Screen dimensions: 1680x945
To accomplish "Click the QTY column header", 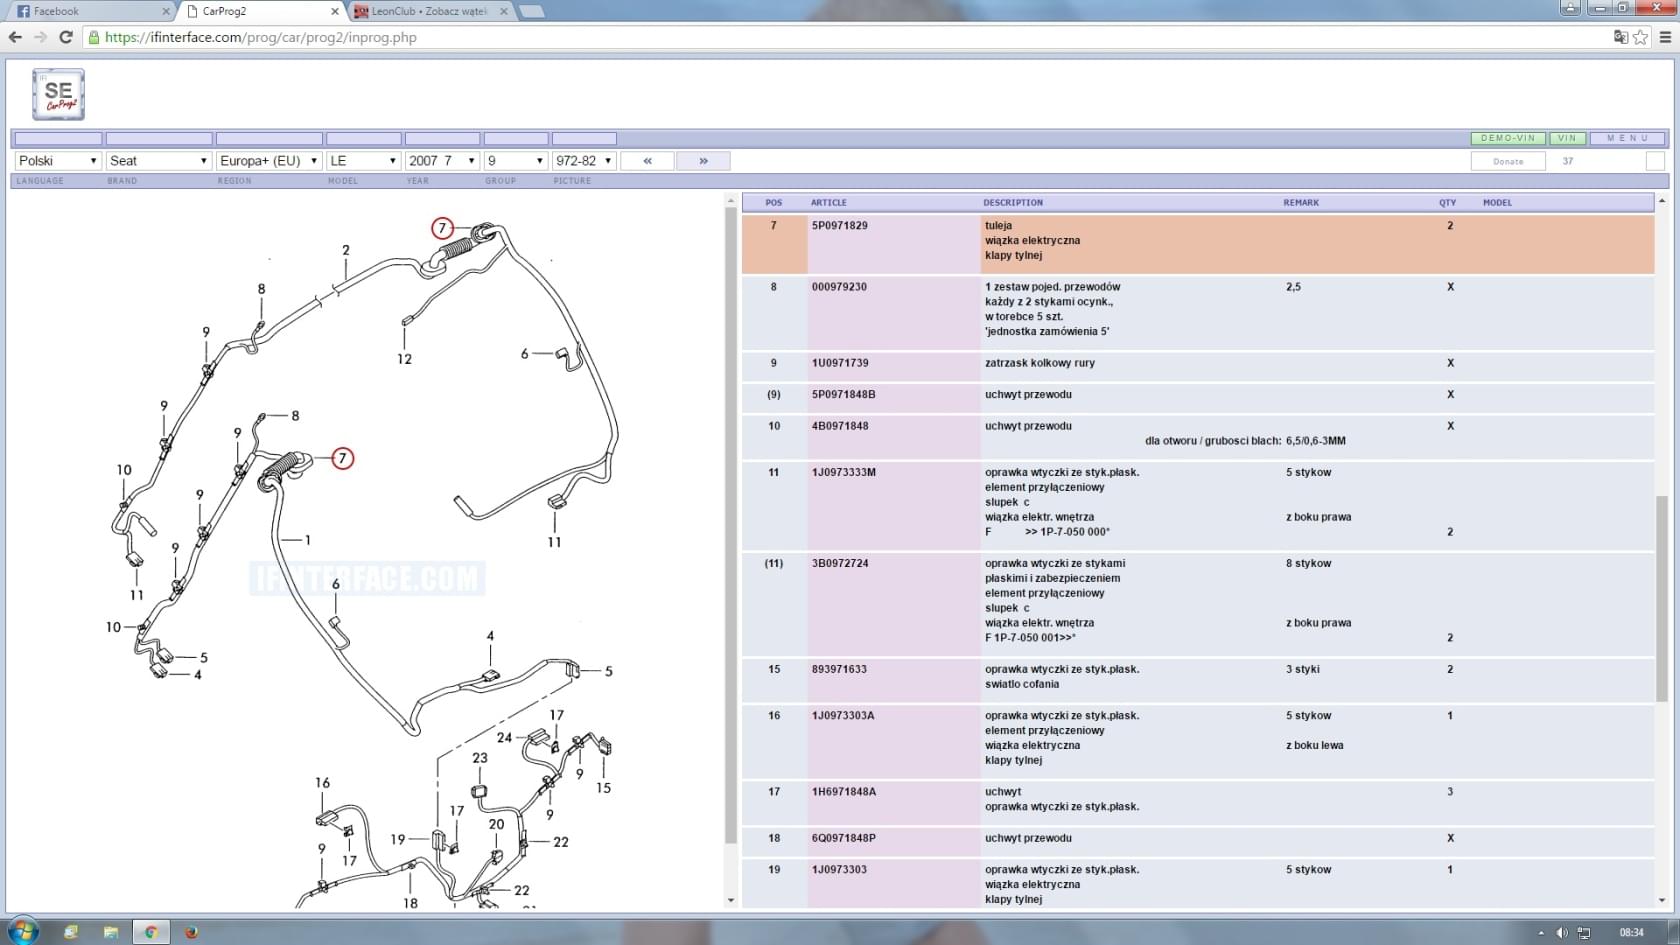I will click(x=1447, y=203).
